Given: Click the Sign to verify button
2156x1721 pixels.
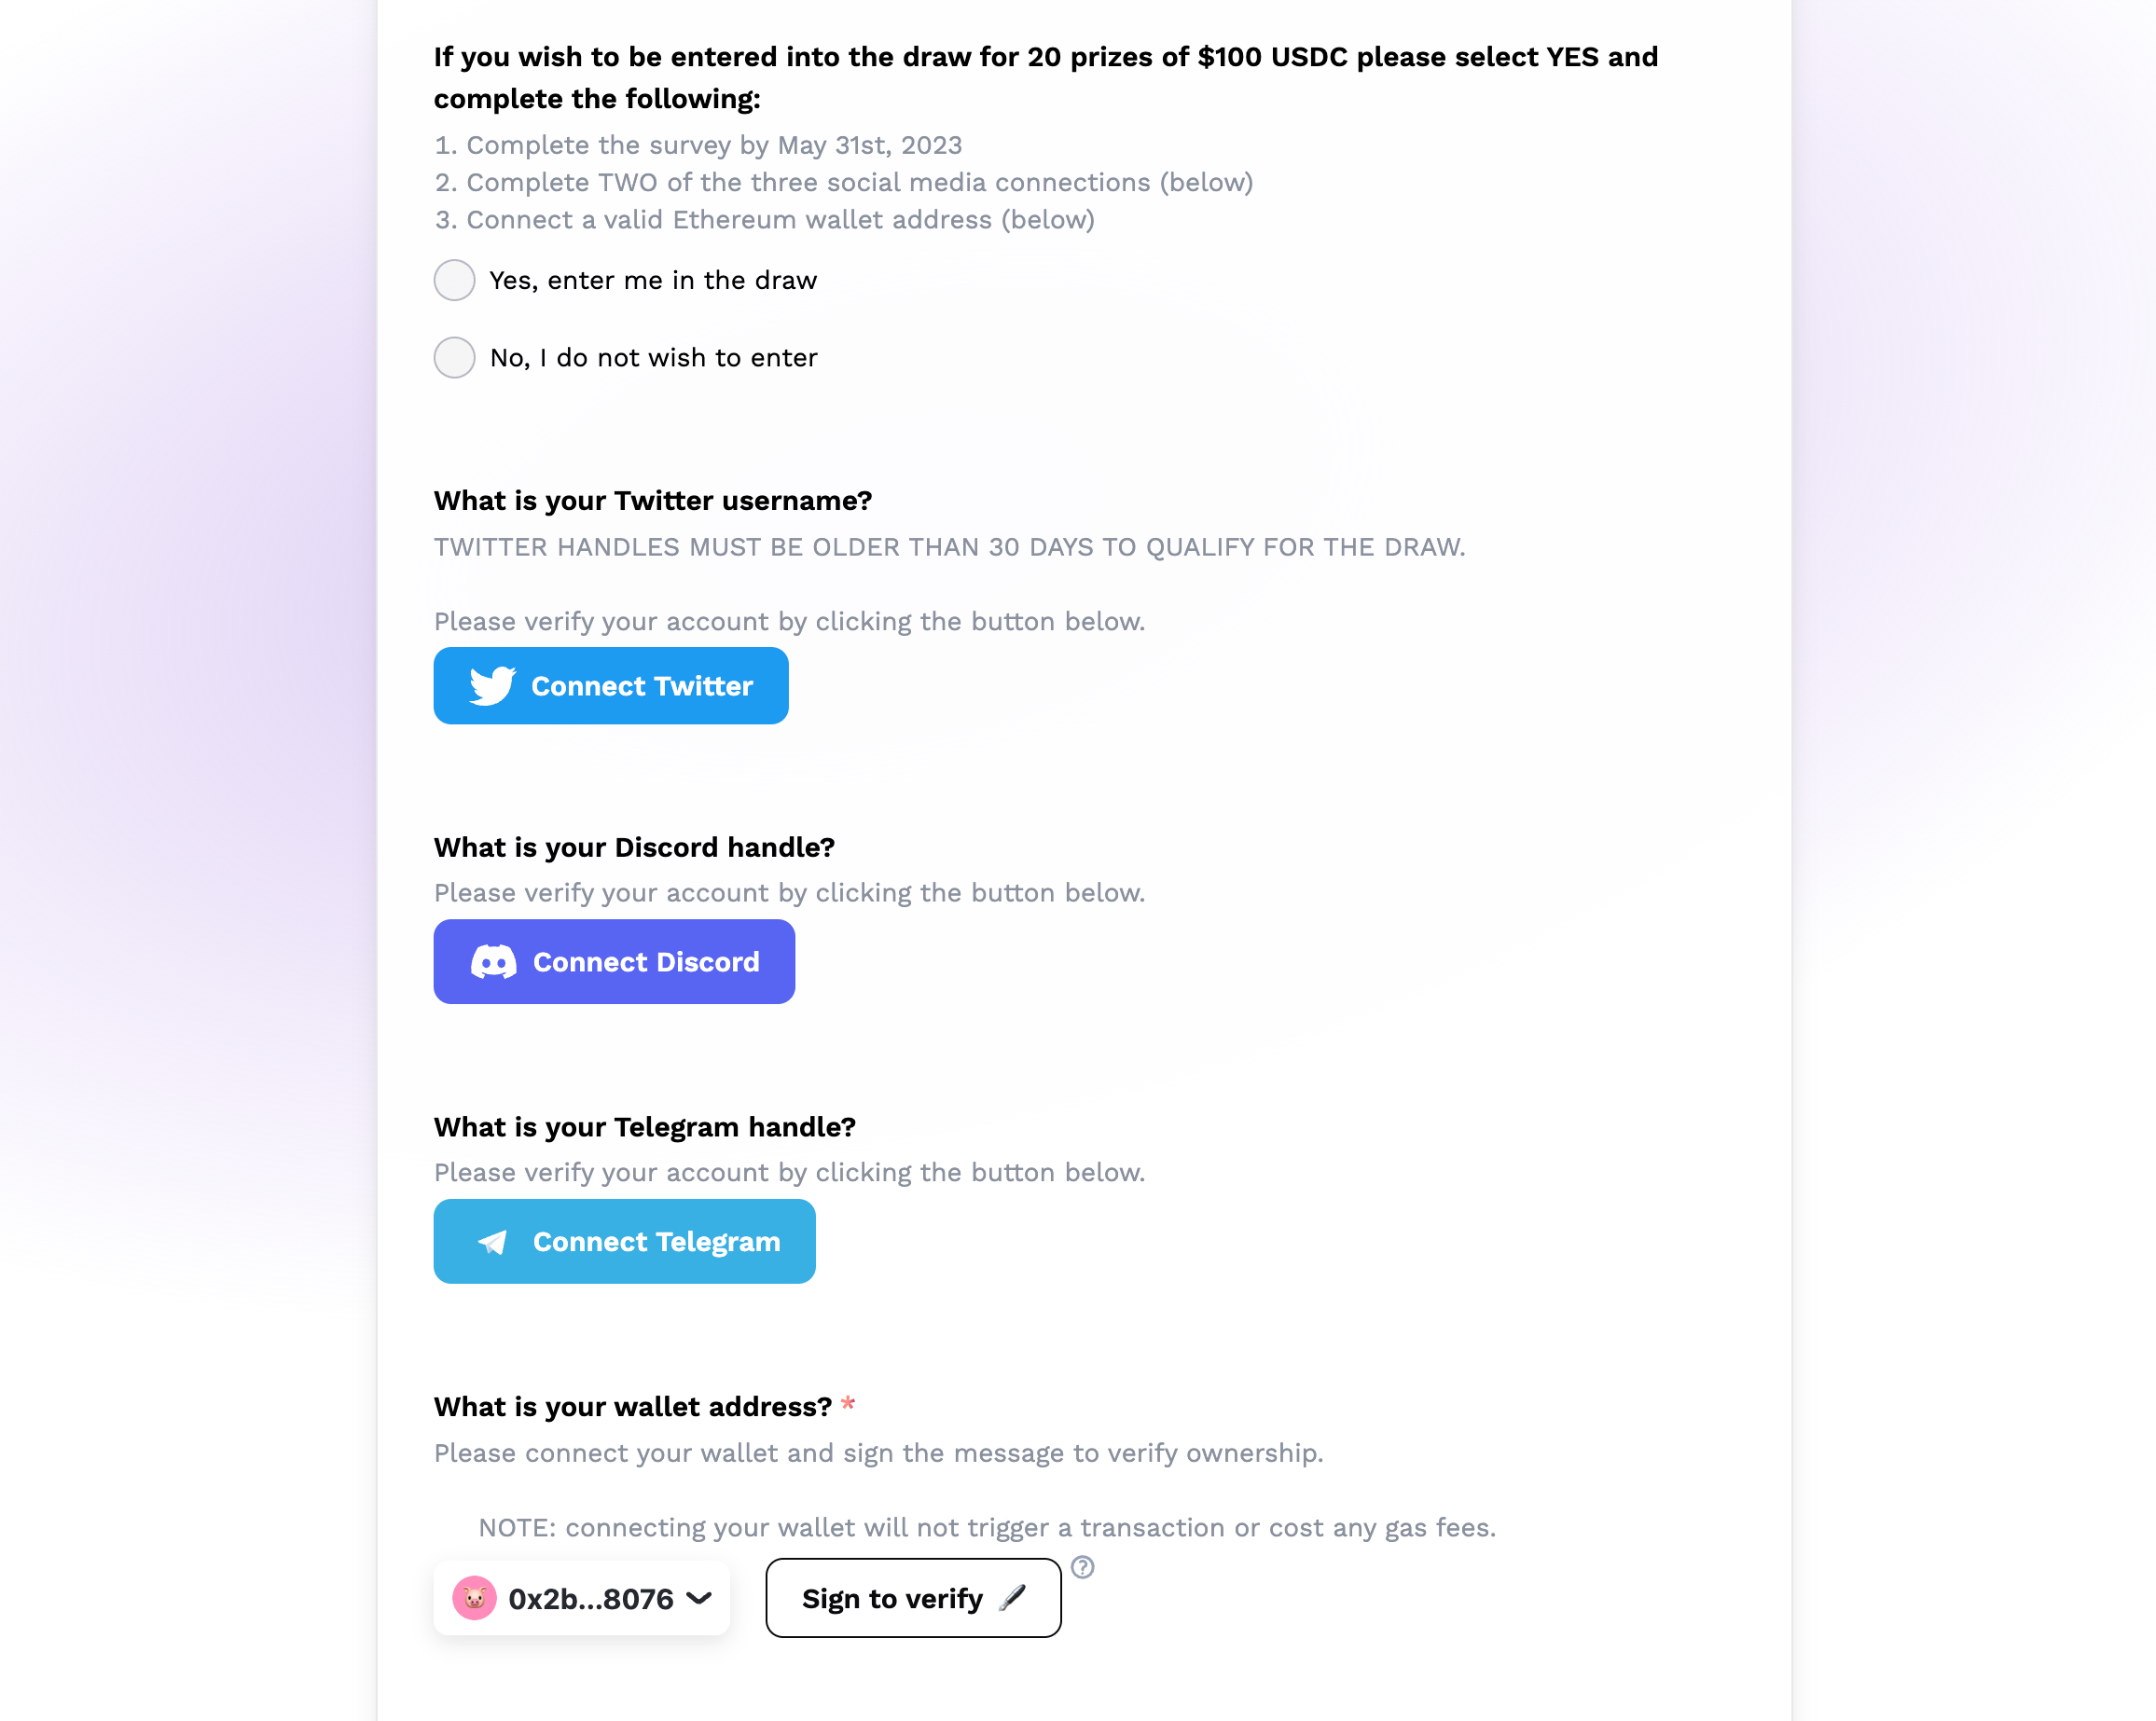Looking at the screenshot, I should pos(892,1598).
